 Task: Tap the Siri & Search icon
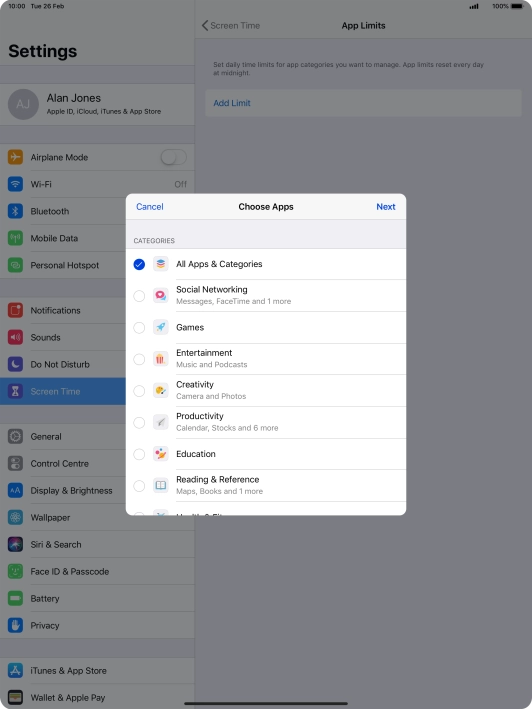15,544
